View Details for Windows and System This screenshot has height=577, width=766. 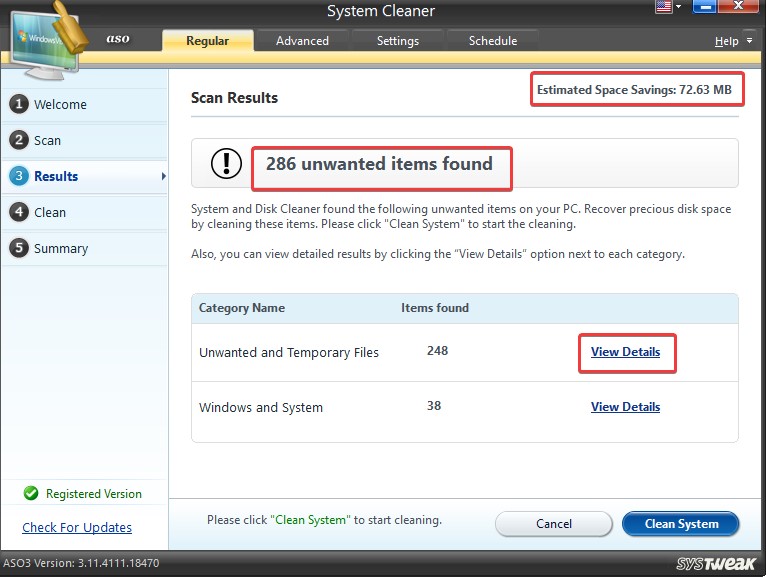[x=625, y=407]
